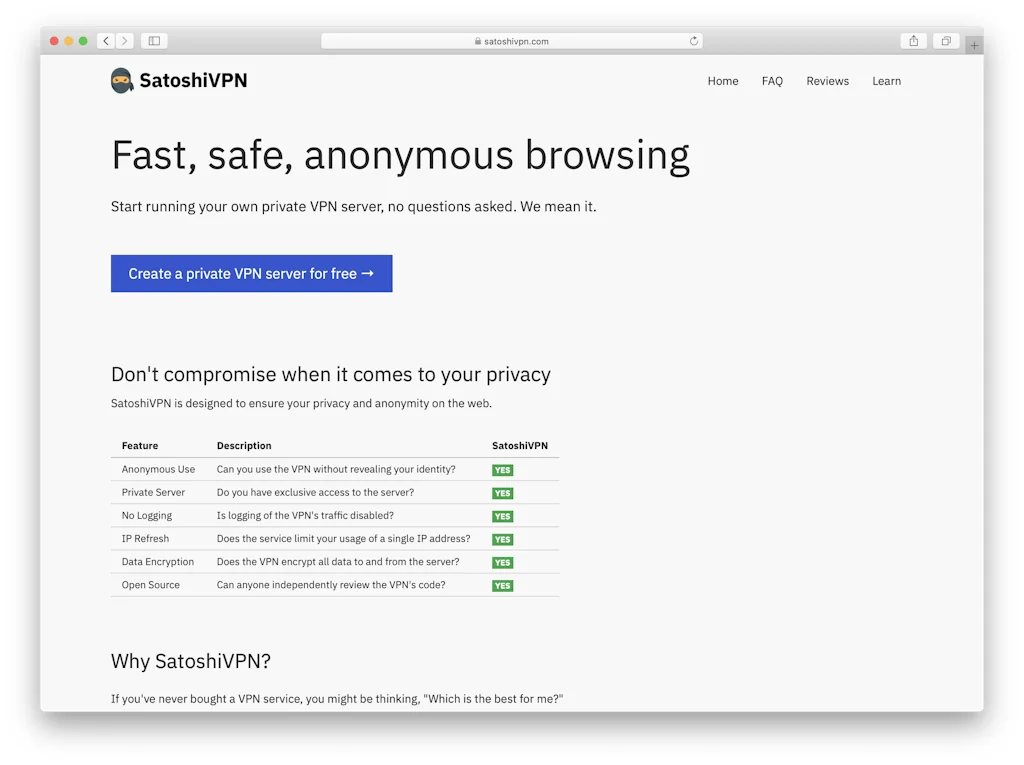This screenshot has width=1024, height=765.
Task: Click the SatoshiVPN ninja logo
Action: [x=121, y=80]
